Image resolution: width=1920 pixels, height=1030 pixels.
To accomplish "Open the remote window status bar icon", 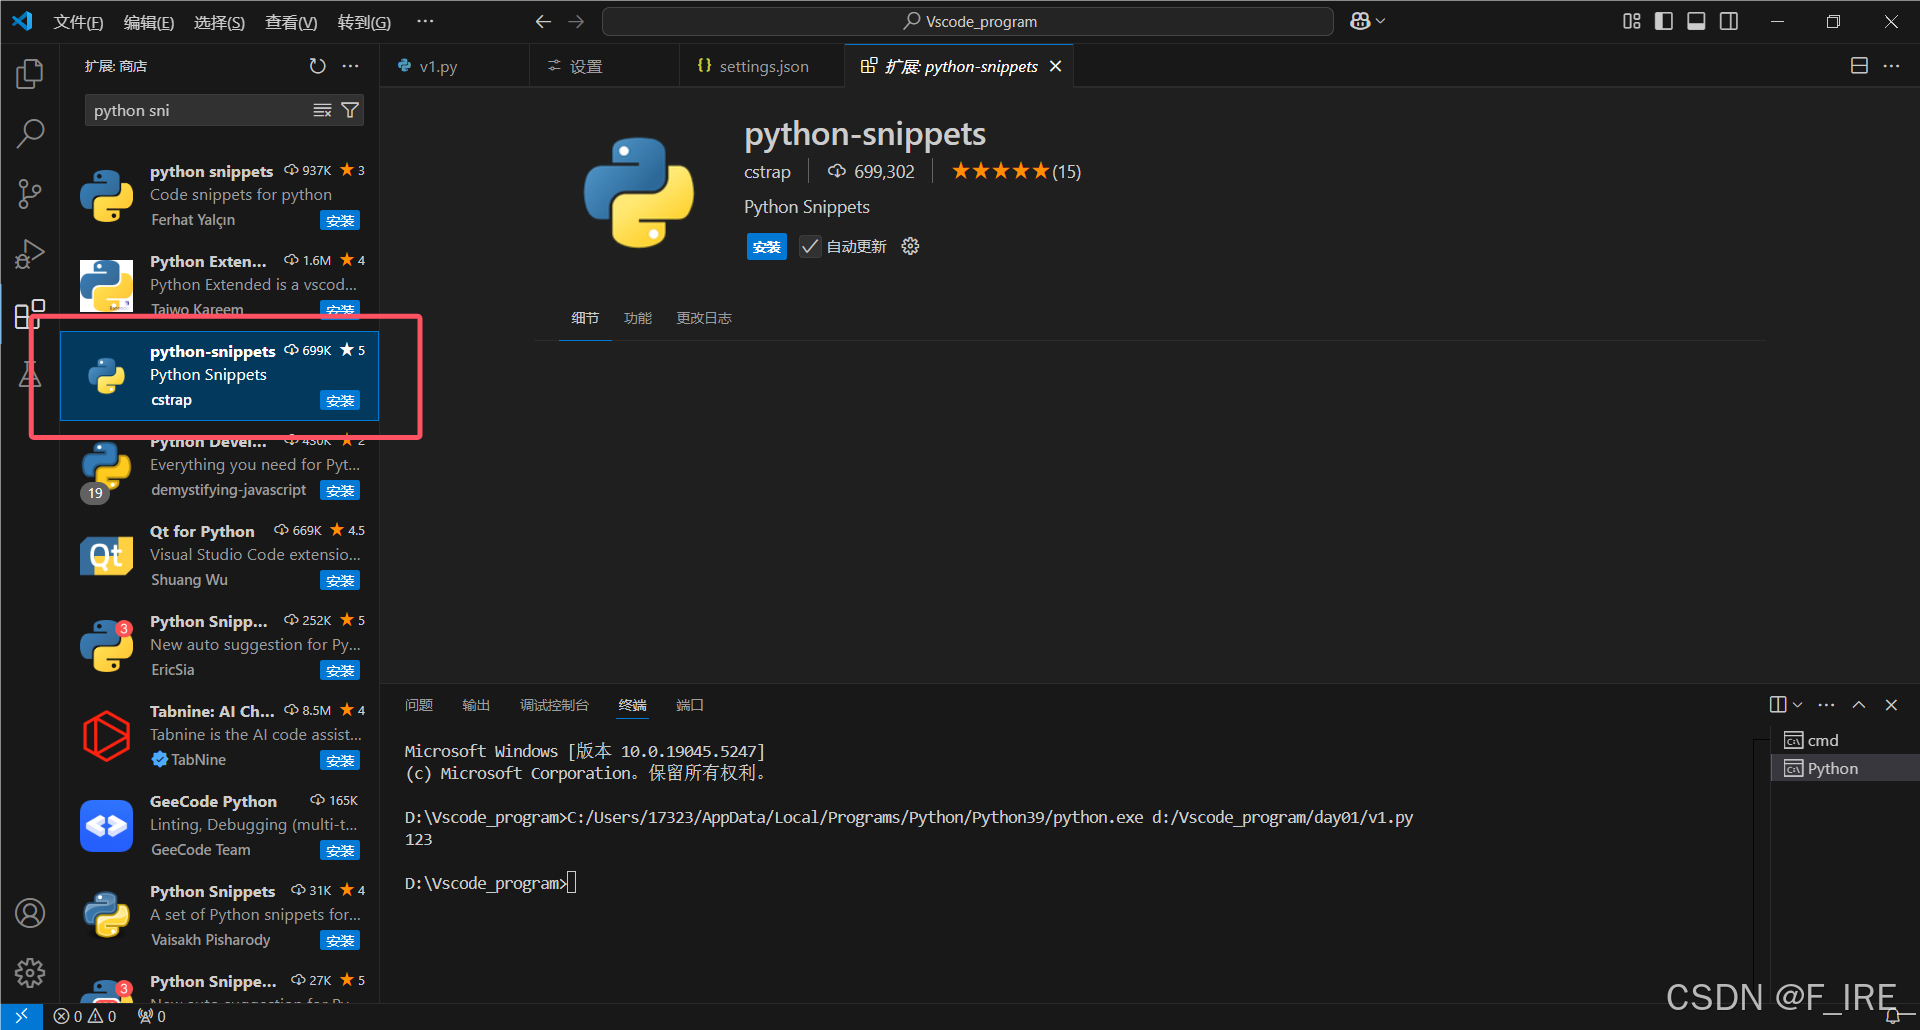I will pos(21,1016).
